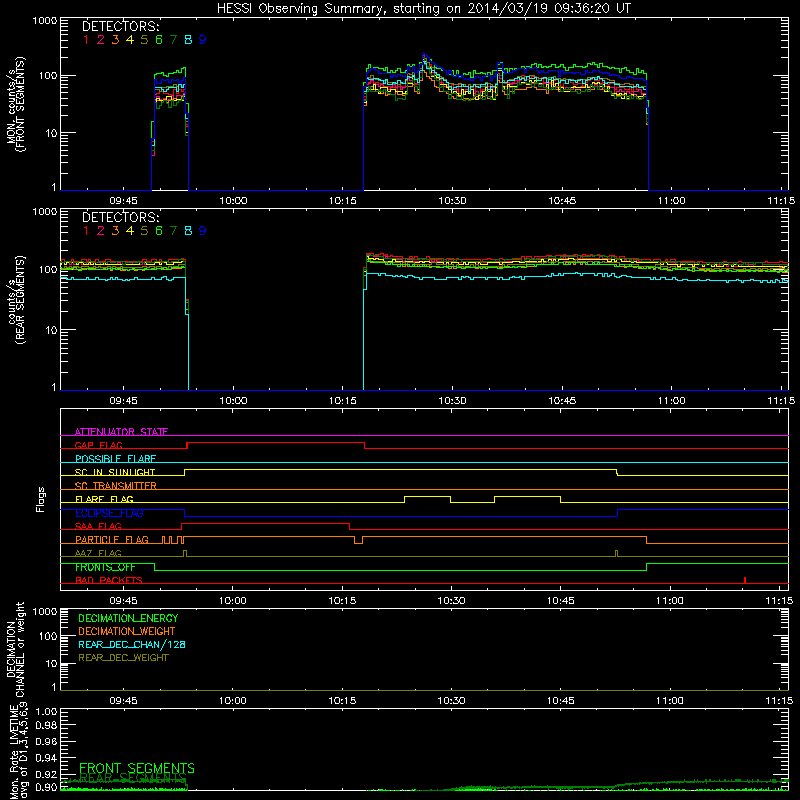The width and height of the screenshot is (800, 800).
Task: Click detector 2 in the front segments legend
Action: coord(101,40)
